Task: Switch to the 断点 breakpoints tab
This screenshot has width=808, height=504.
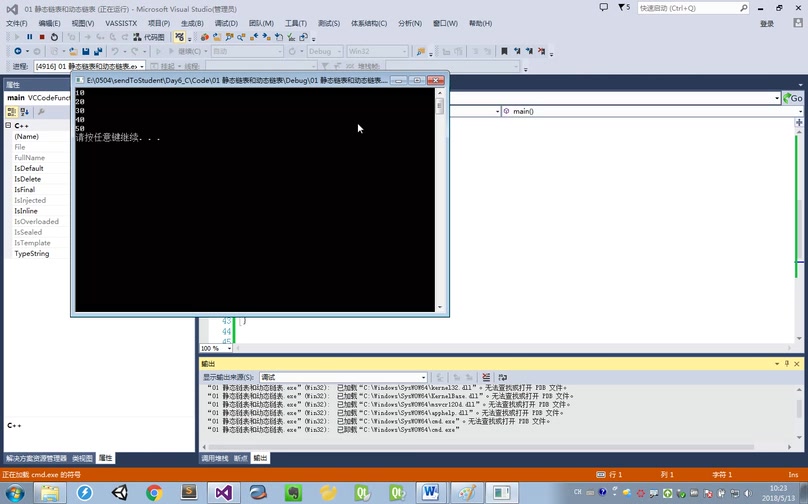Action: pyautogui.click(x=240, y=458)
